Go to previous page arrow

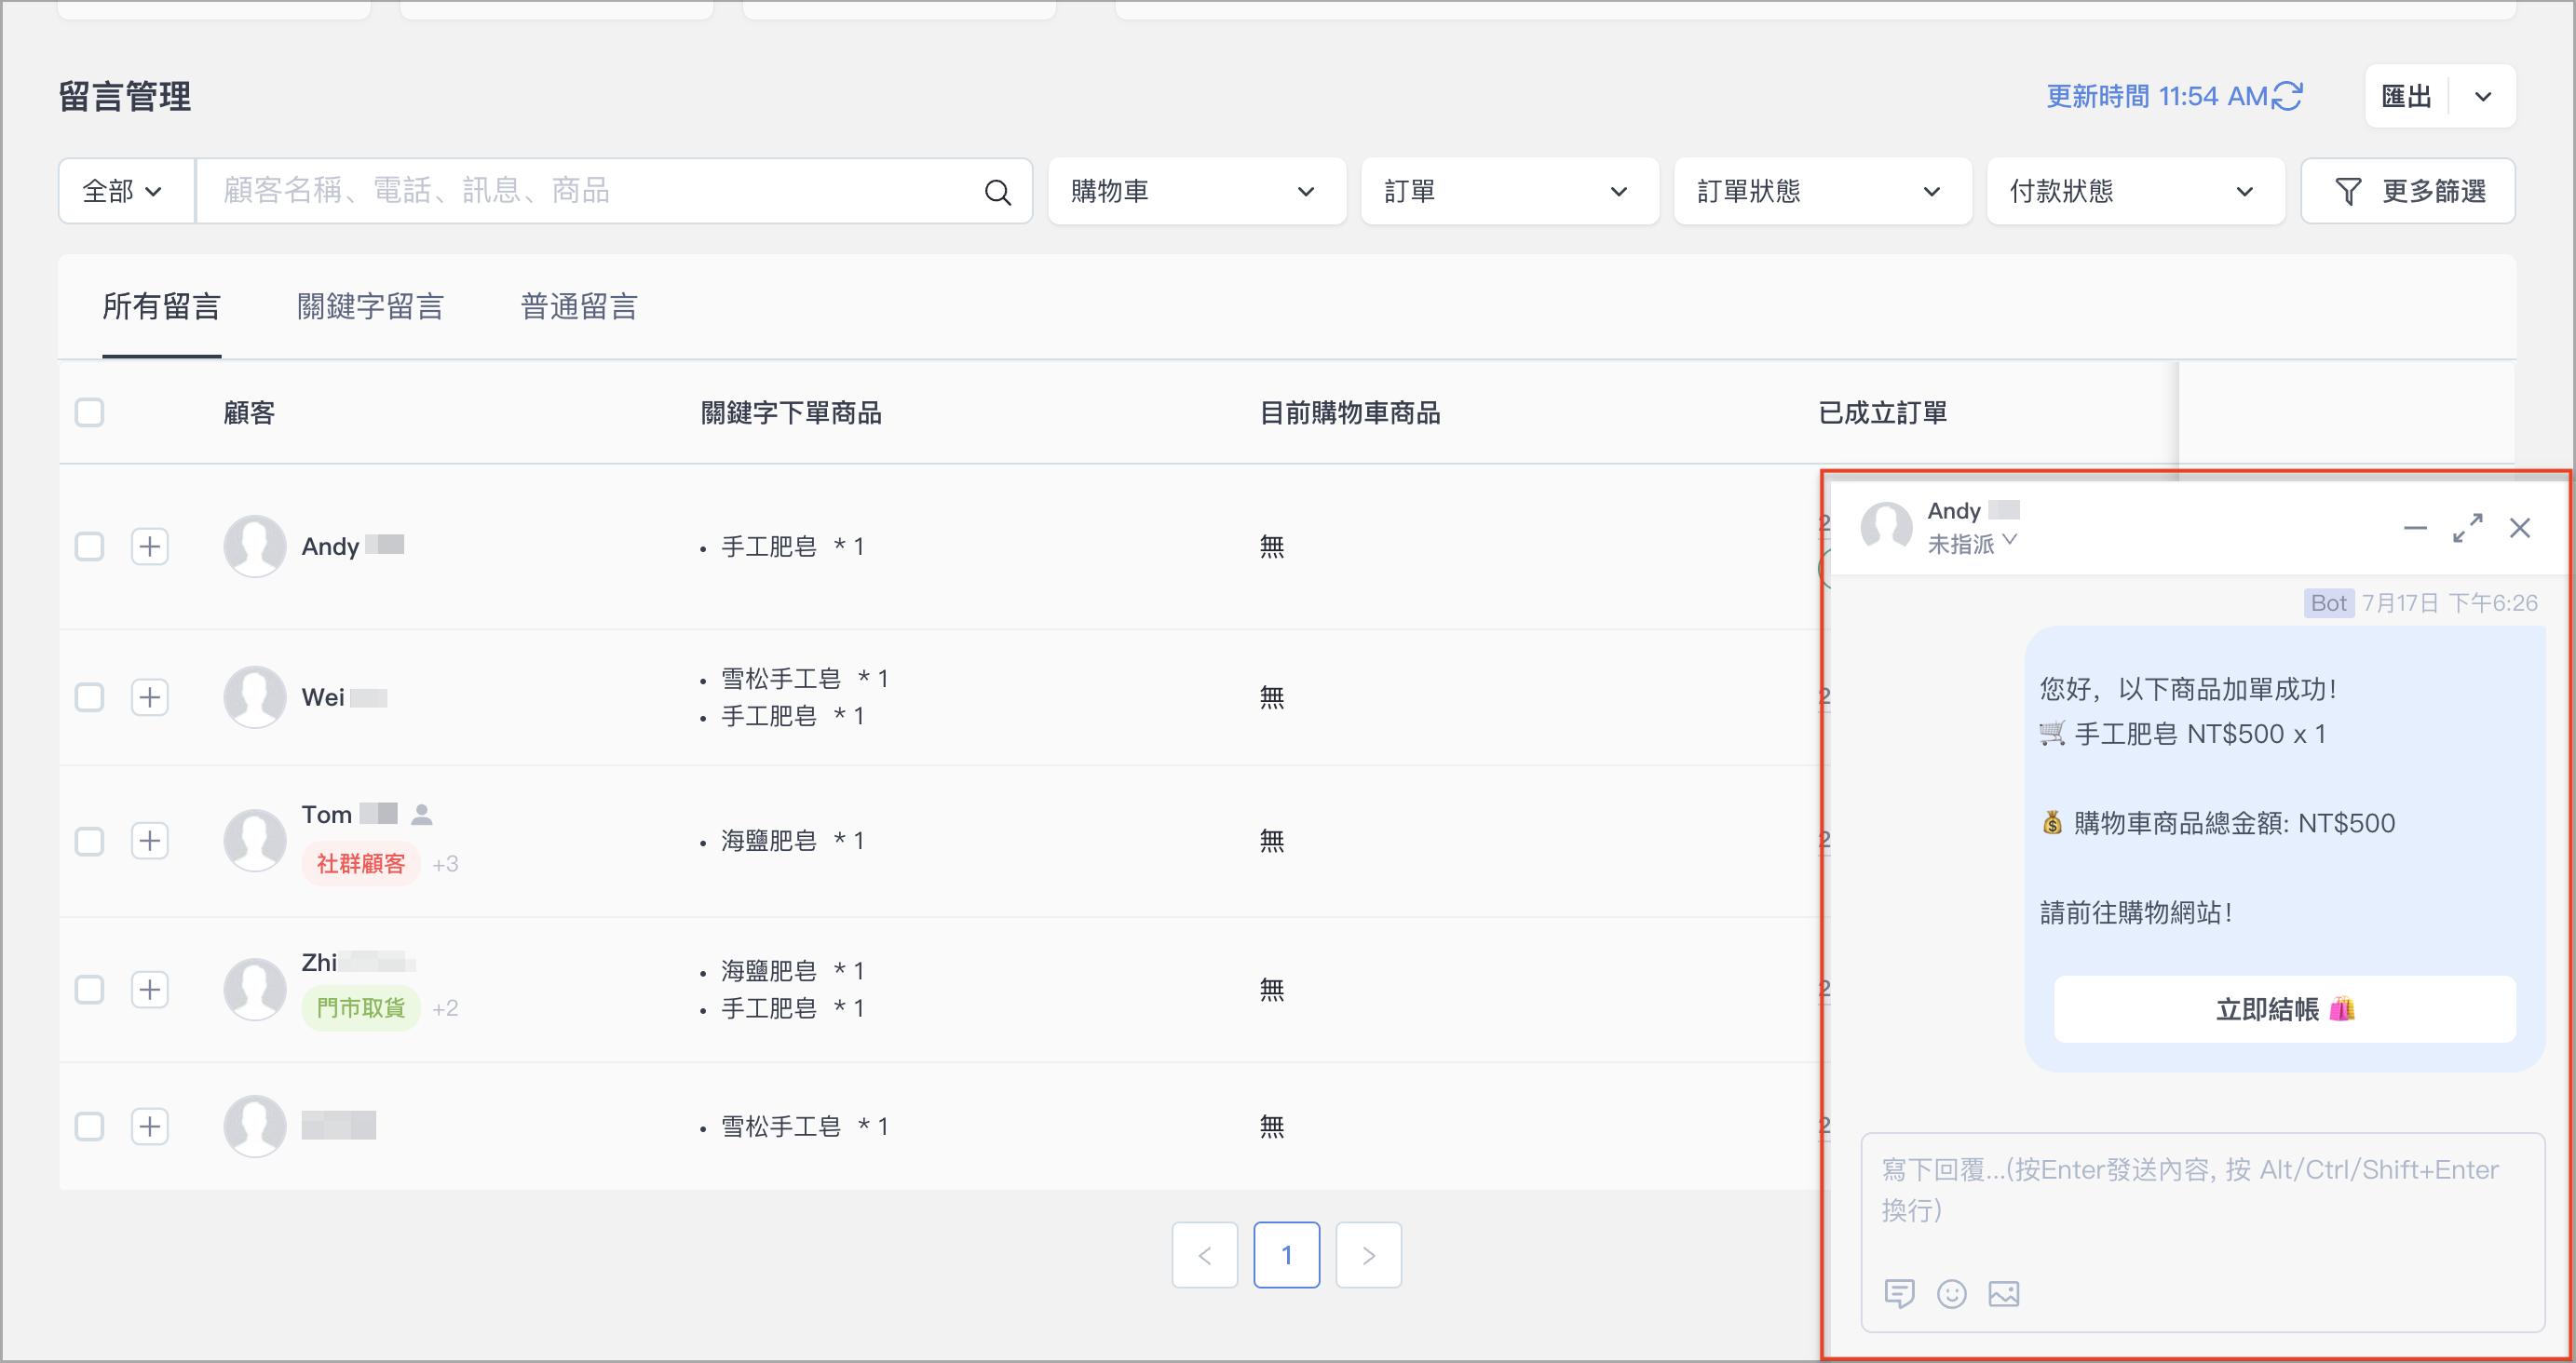click(x=1204, y=1254)
